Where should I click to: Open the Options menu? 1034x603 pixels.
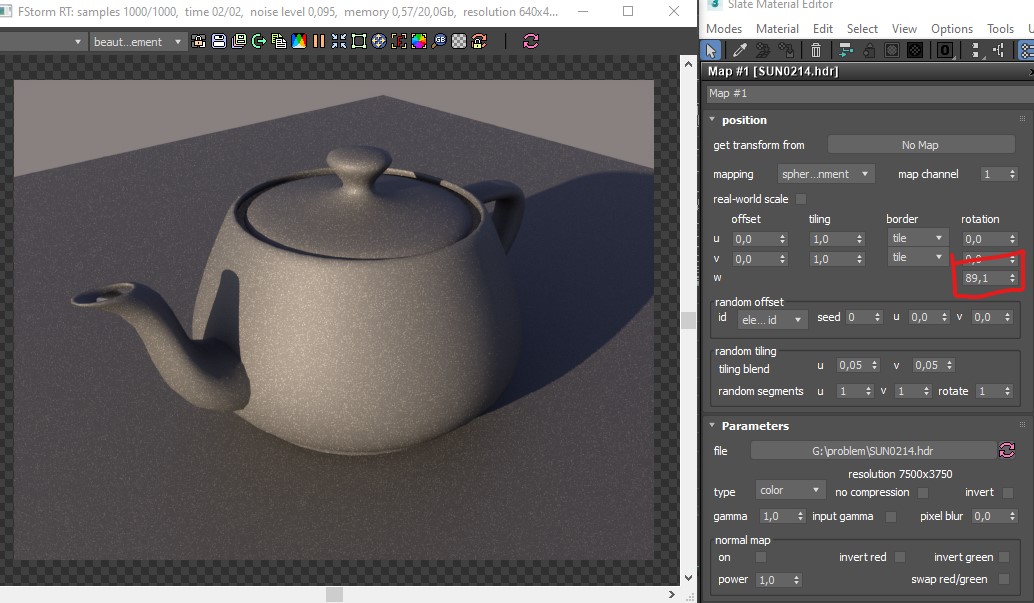952,28
